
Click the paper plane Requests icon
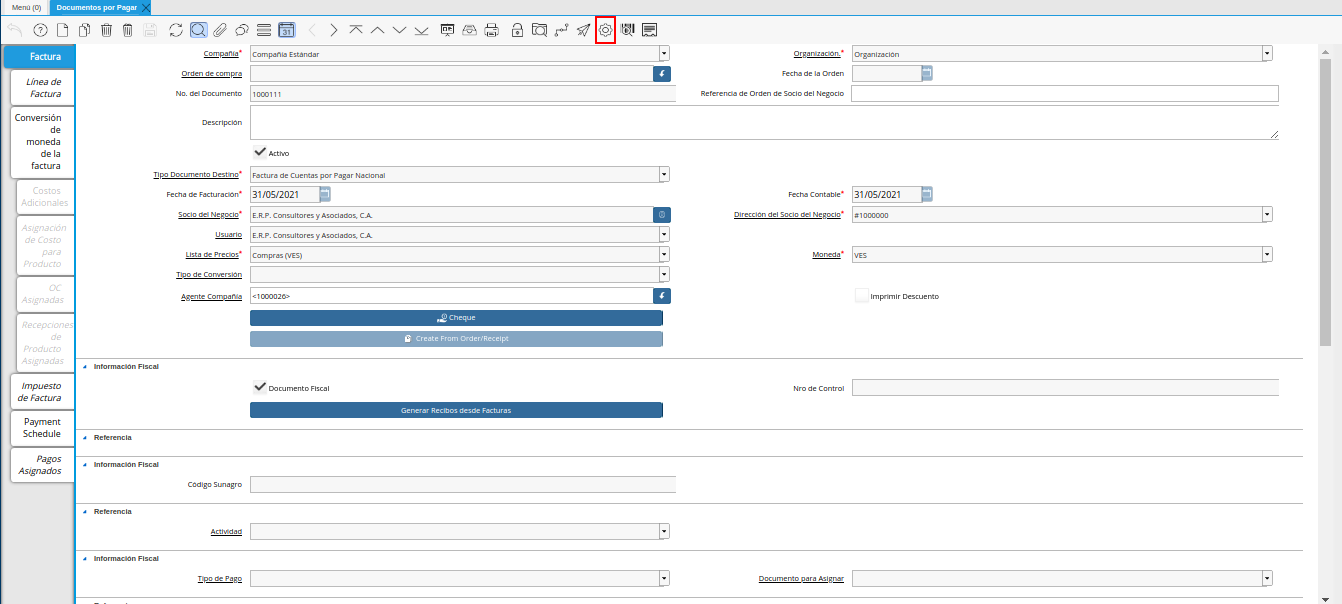[x=583, y=30]
